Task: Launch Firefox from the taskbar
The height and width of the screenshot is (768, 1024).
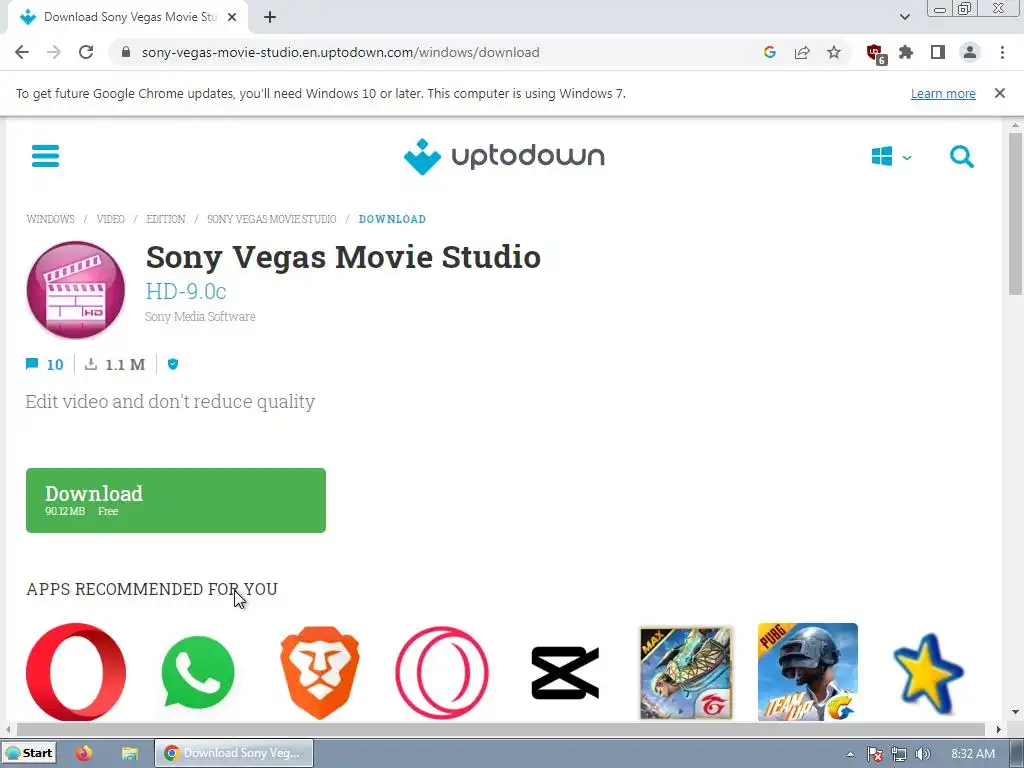Action: [84, 753]
